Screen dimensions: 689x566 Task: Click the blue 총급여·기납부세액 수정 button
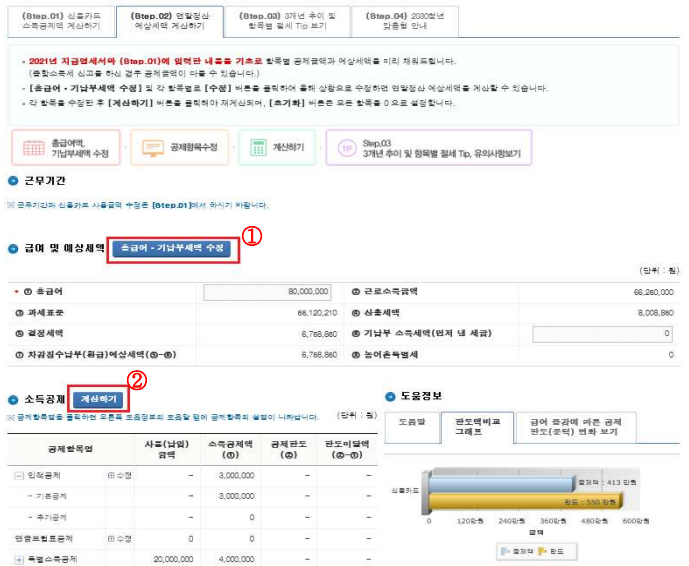pyautogui.click(x=172, y=248)
